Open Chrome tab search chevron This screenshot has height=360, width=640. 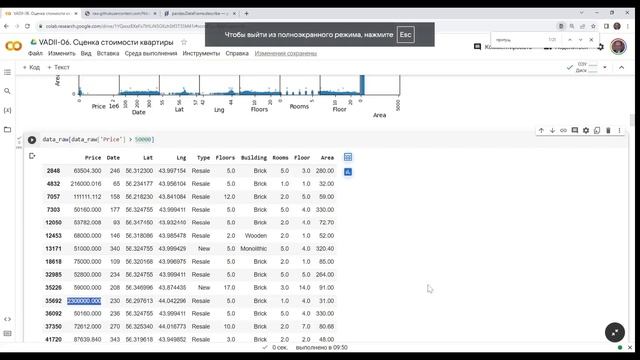(x=582, y=13)
